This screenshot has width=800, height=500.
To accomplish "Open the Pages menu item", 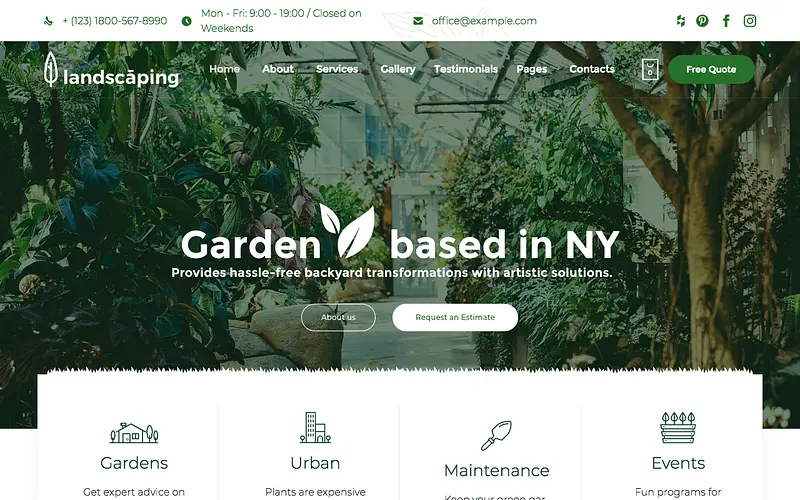I will pyautogui.click(x=532, y=69).
